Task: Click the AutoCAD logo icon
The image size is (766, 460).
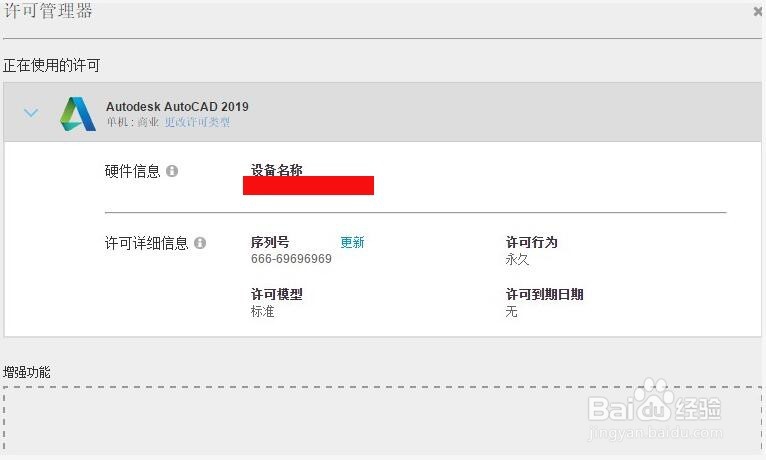Action: click(77, 114)
